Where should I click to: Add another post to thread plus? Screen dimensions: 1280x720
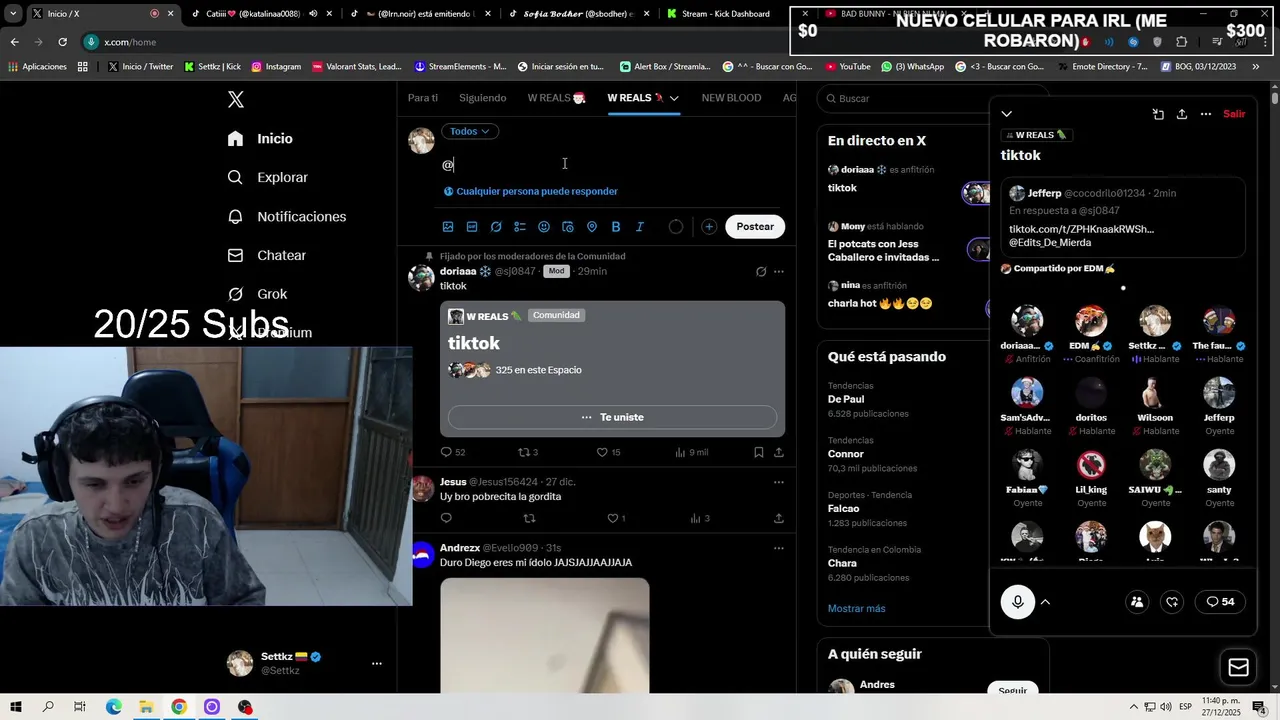pos(709,227)
